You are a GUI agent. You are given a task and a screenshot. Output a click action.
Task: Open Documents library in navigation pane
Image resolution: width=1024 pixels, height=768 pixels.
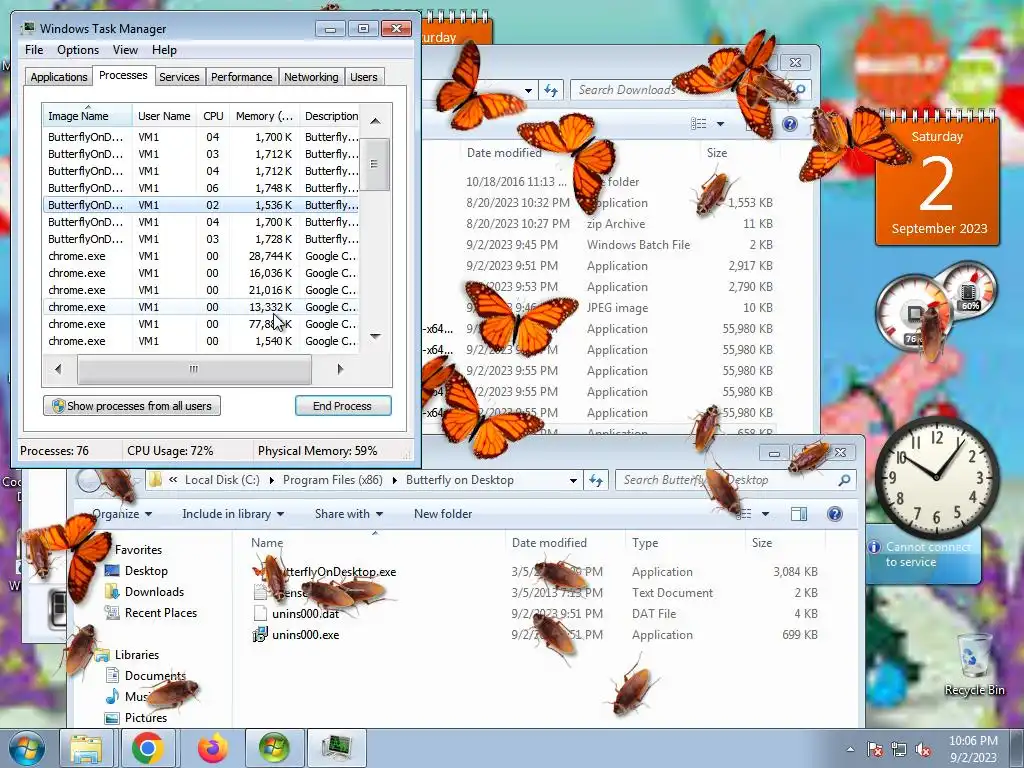click(x=155, y=676)
